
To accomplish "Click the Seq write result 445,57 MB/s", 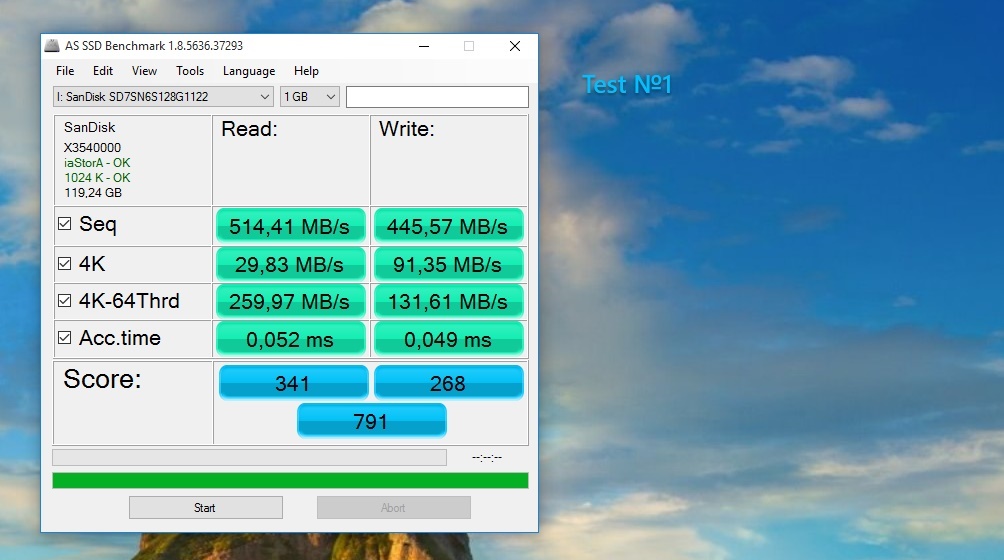I will click(448, 226).
